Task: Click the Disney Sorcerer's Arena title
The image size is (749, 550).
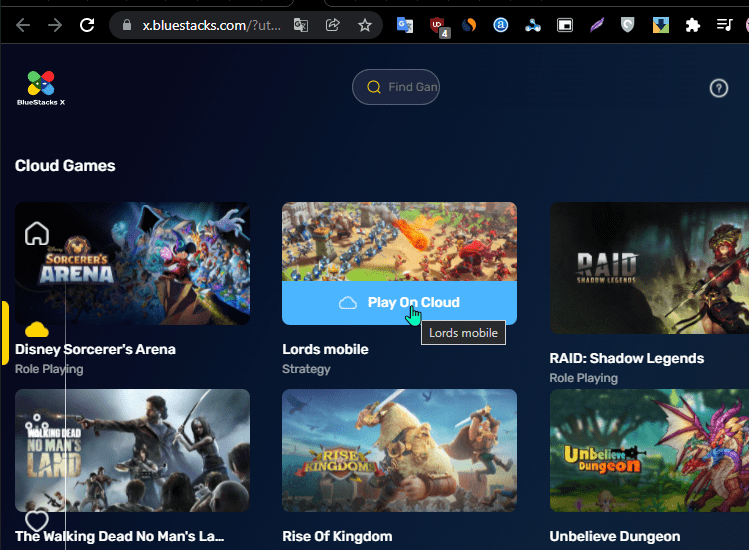Action: coord(95,349)
